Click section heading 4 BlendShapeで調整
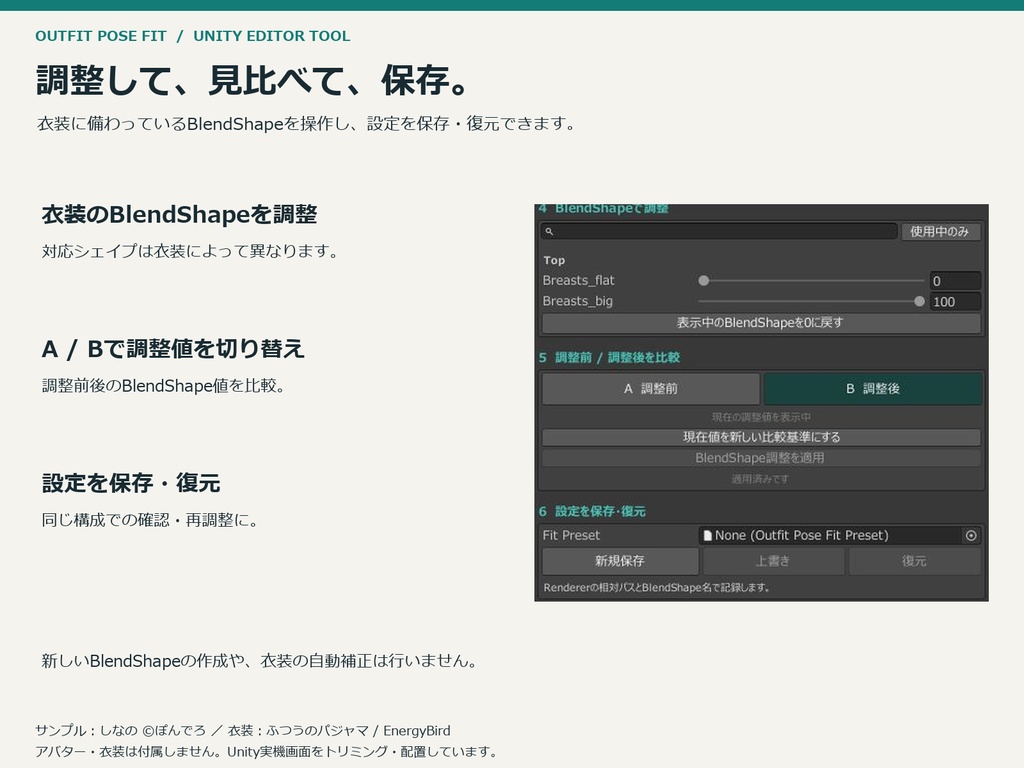This screenshot has width=1024, height=768. (603, 209)
